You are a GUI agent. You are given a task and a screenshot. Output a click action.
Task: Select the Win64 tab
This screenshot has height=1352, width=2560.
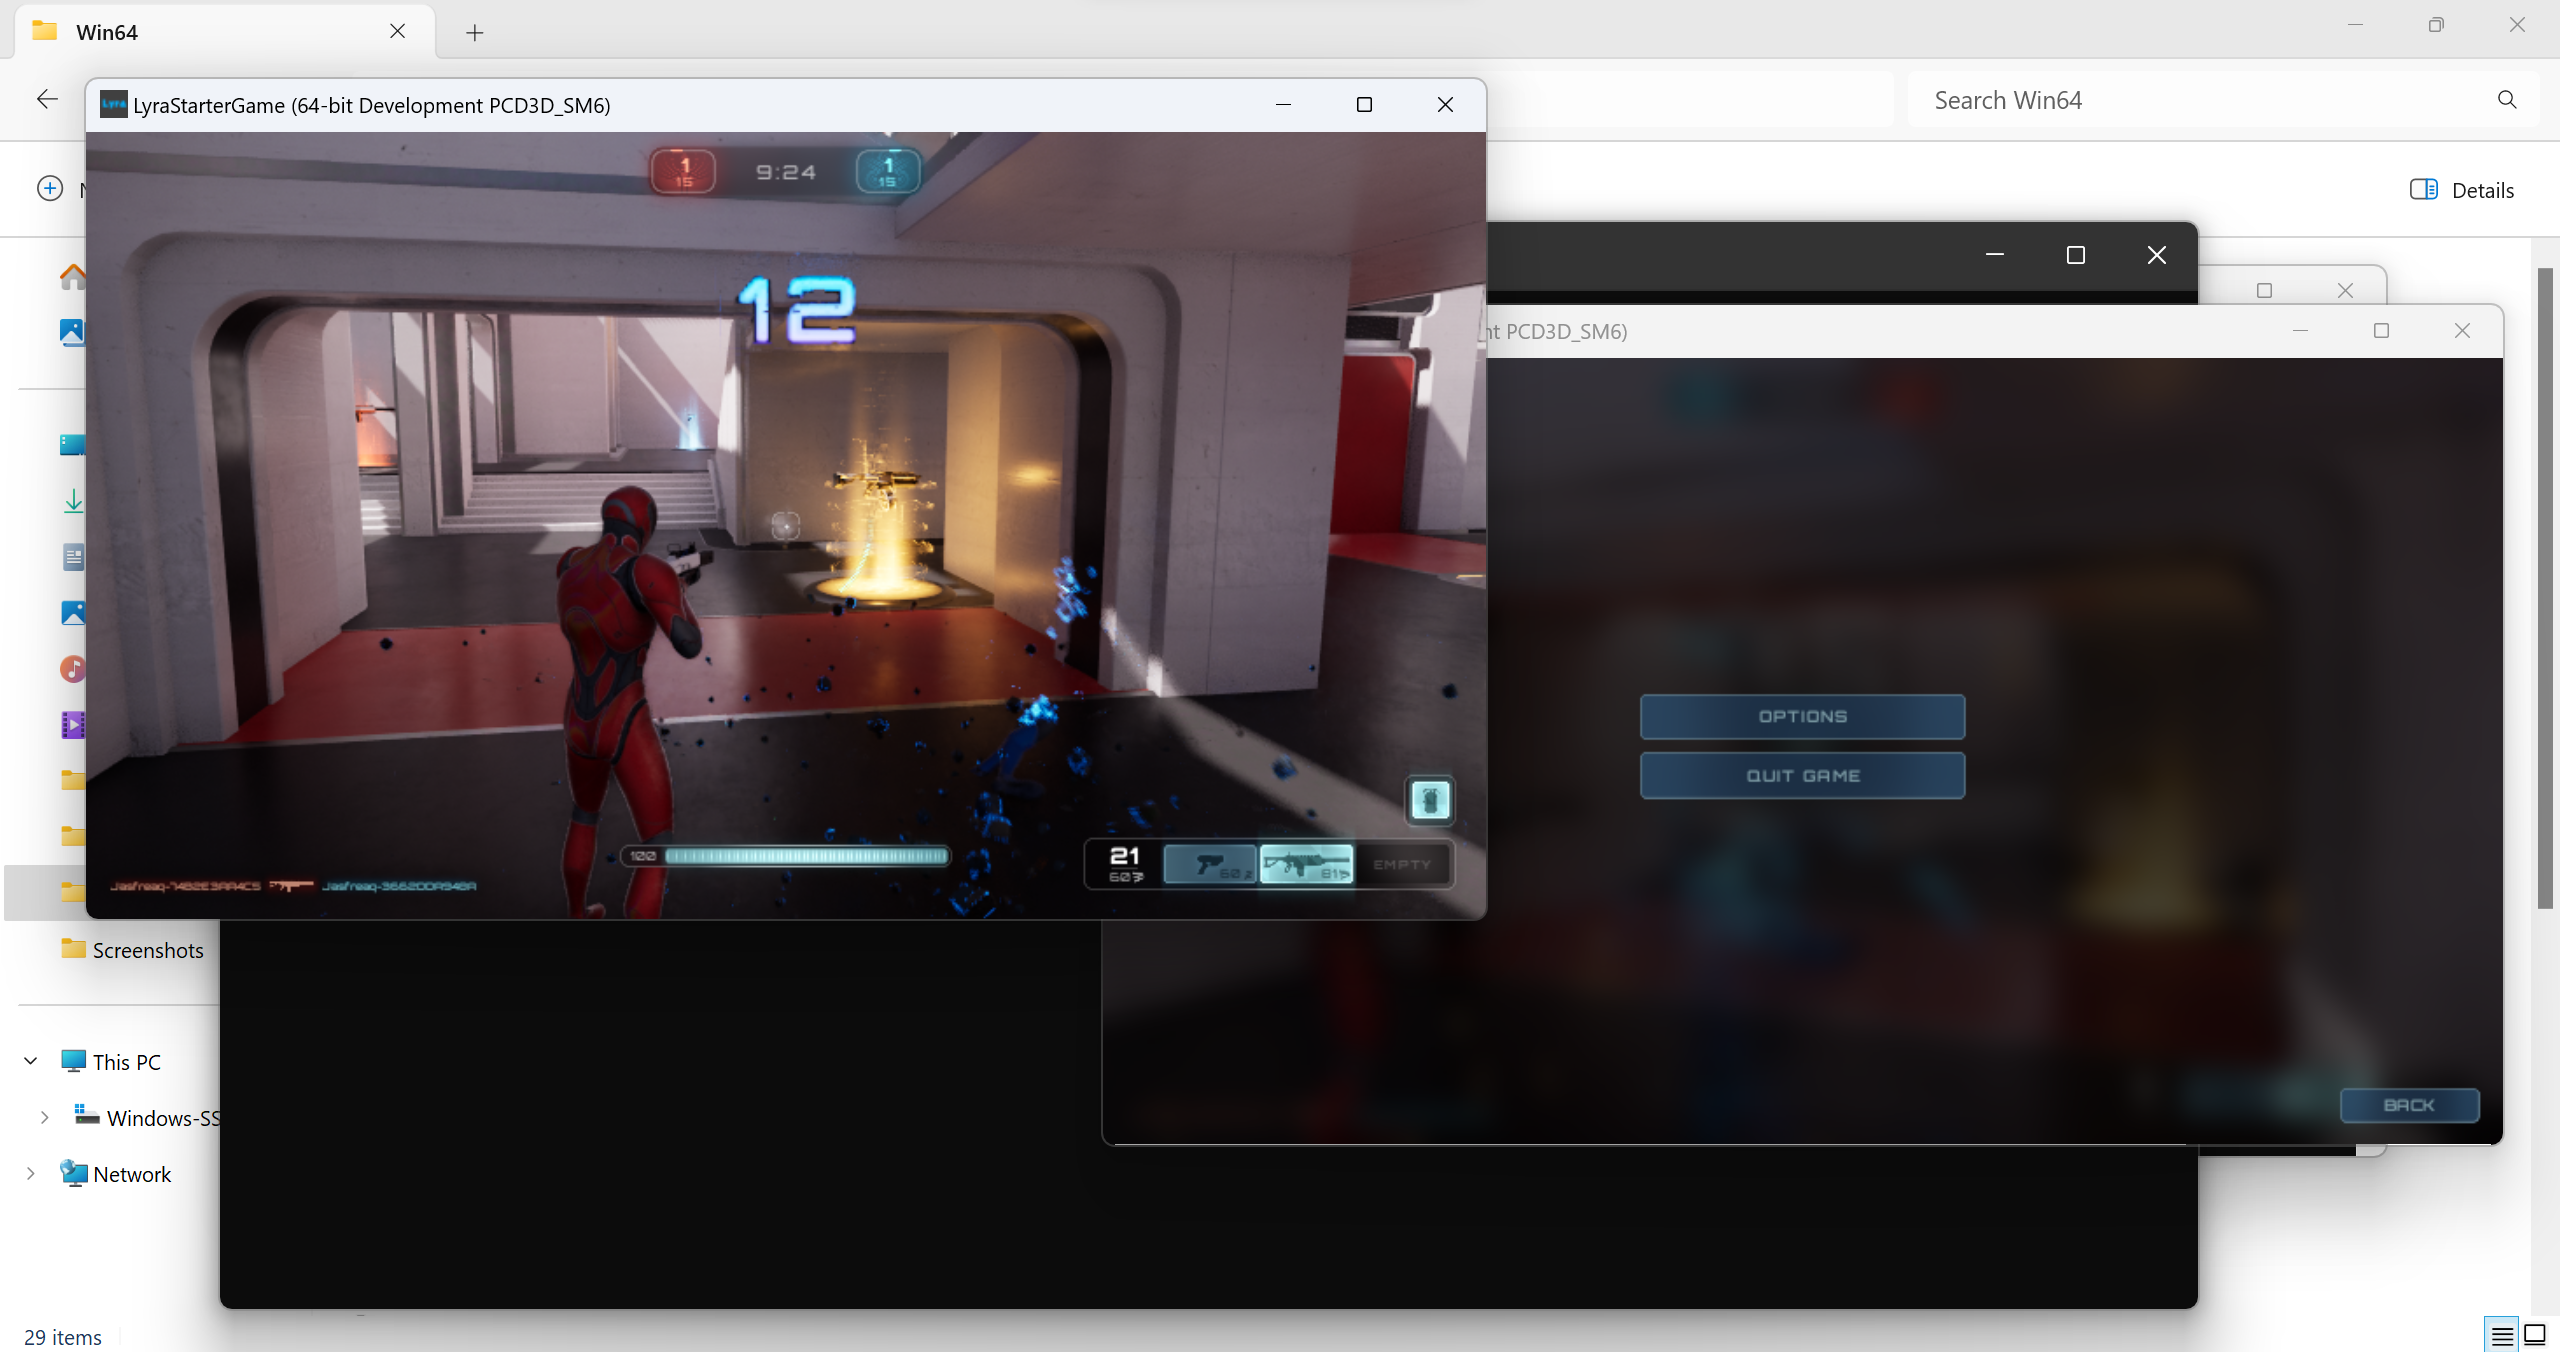pos(225,32)
